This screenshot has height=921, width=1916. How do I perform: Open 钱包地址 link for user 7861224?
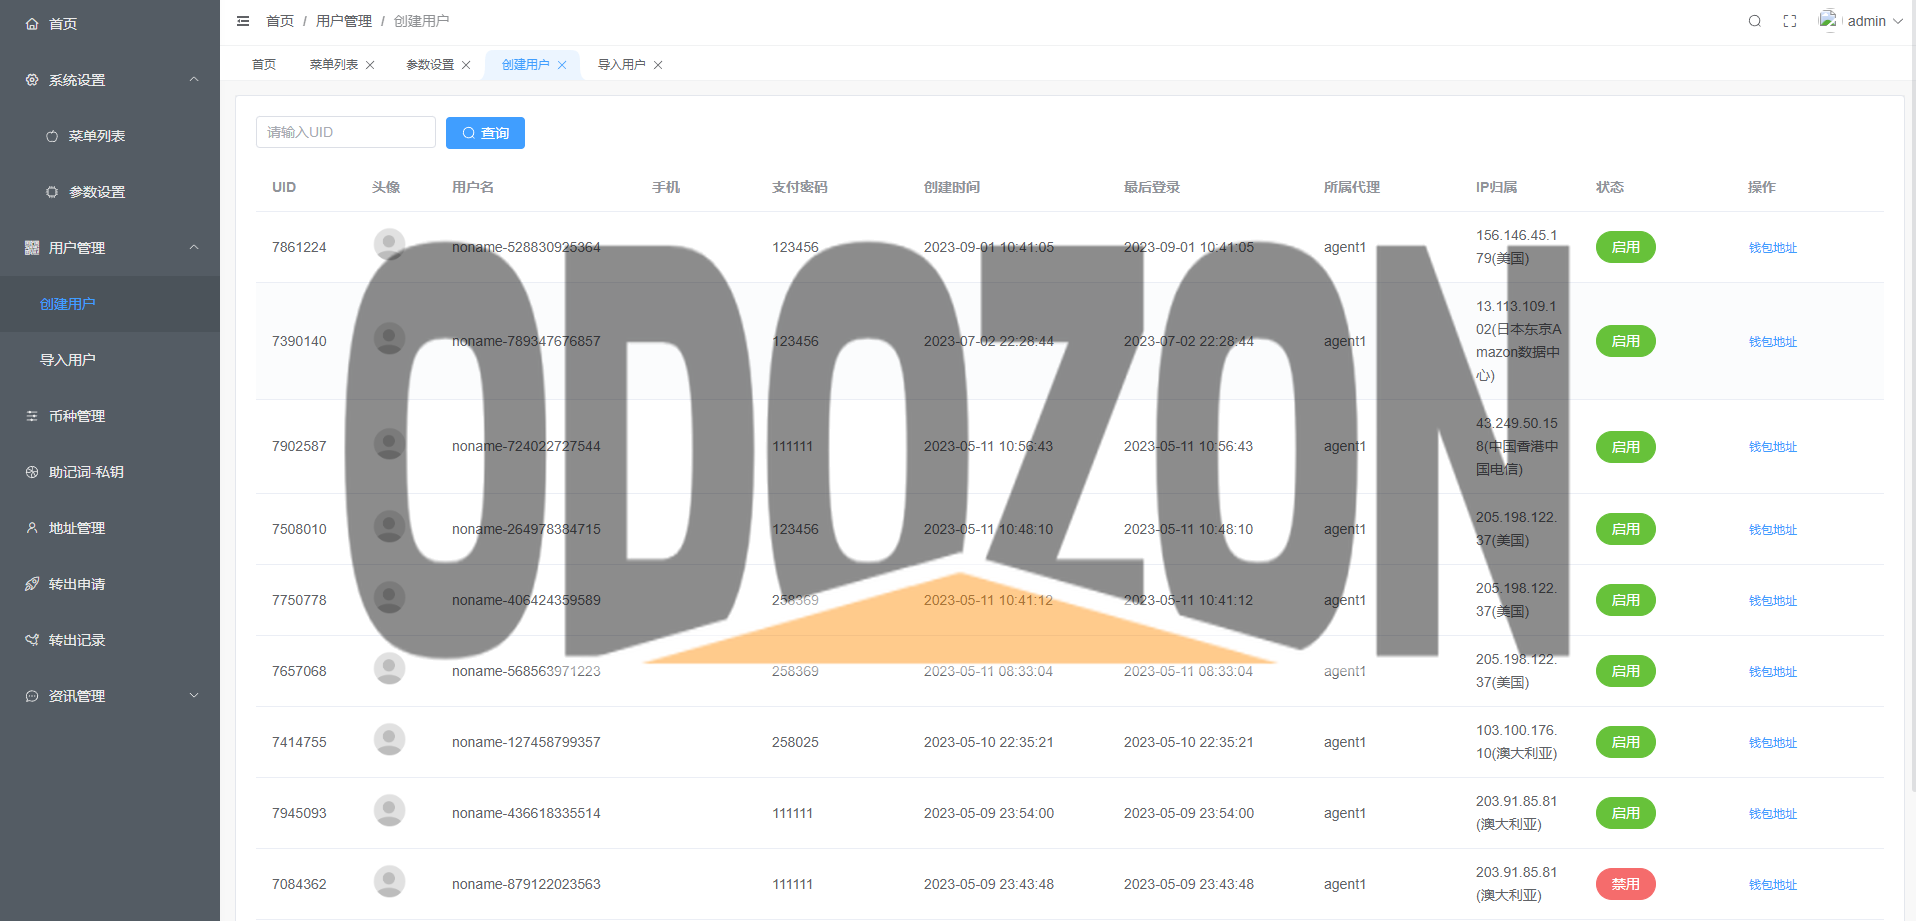tap(1772, 248)
